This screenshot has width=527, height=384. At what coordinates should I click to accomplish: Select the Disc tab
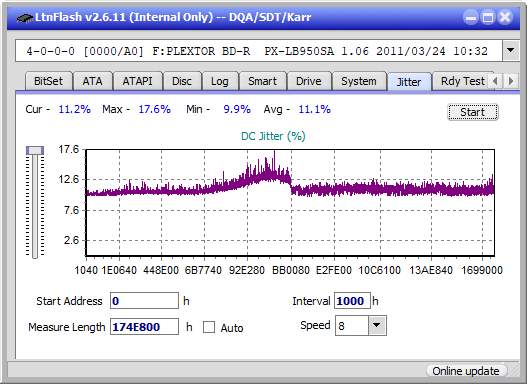[182, 81]
